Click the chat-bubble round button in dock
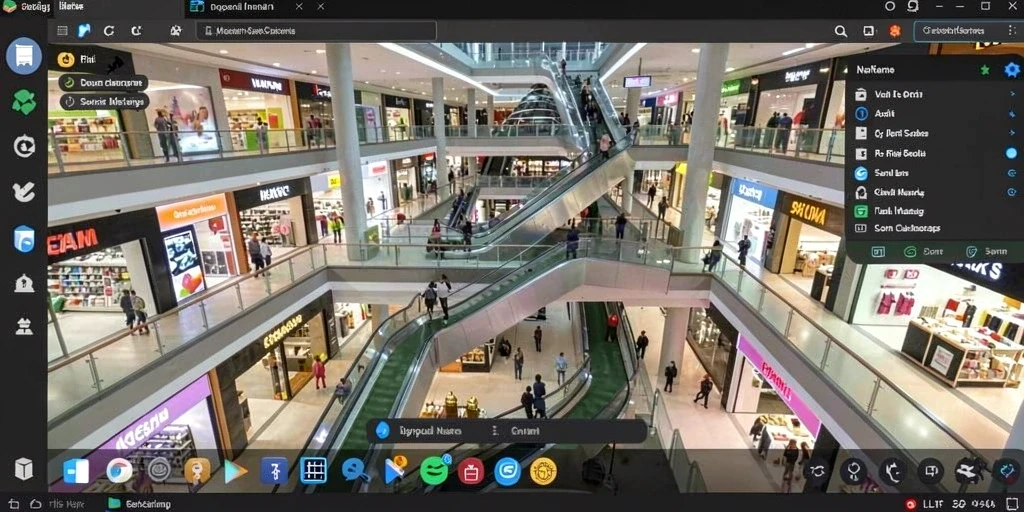1024x512 pixels. [x=931, y=471]
